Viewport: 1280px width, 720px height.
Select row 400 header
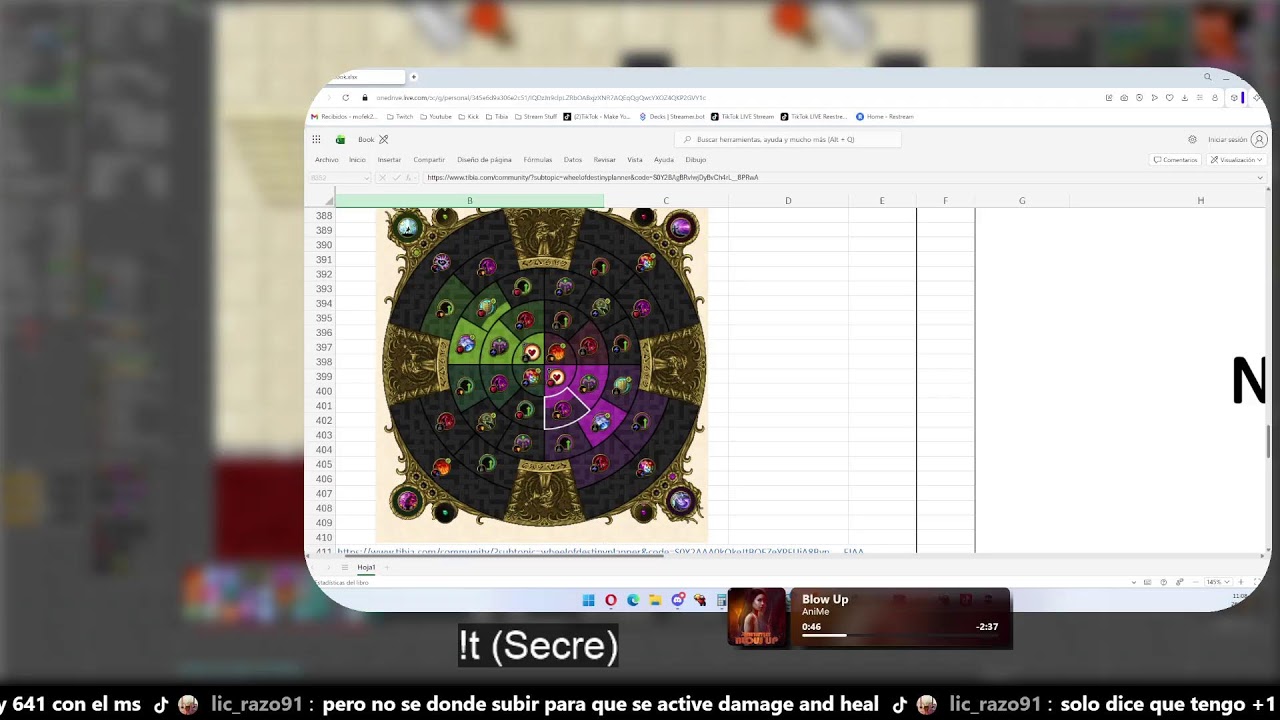324,391
